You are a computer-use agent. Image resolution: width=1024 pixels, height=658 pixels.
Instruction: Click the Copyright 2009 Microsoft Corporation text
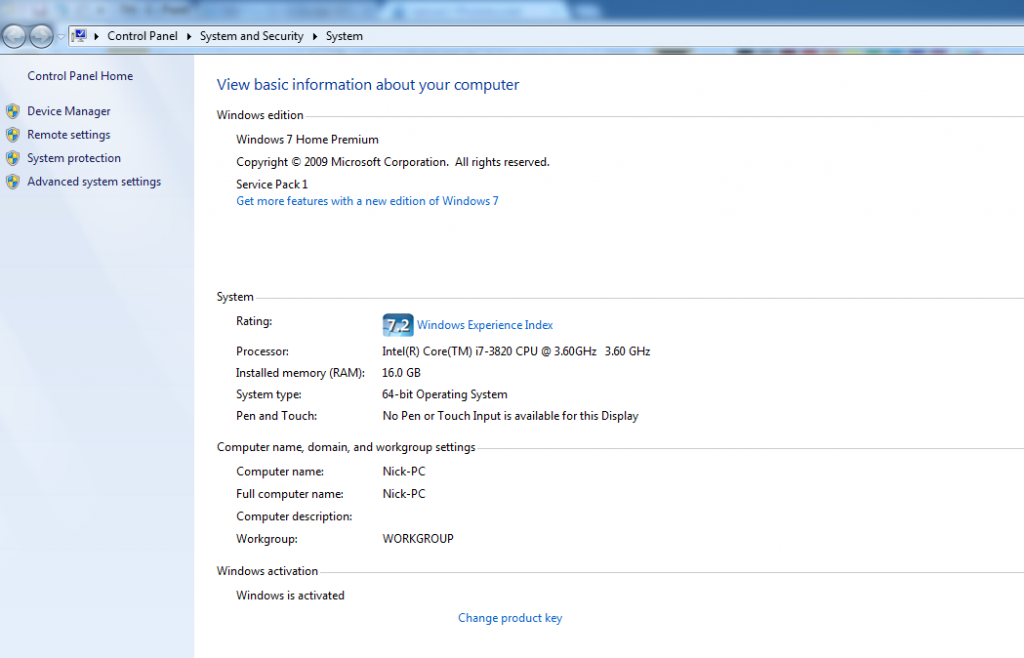click(x=392, y=162)
